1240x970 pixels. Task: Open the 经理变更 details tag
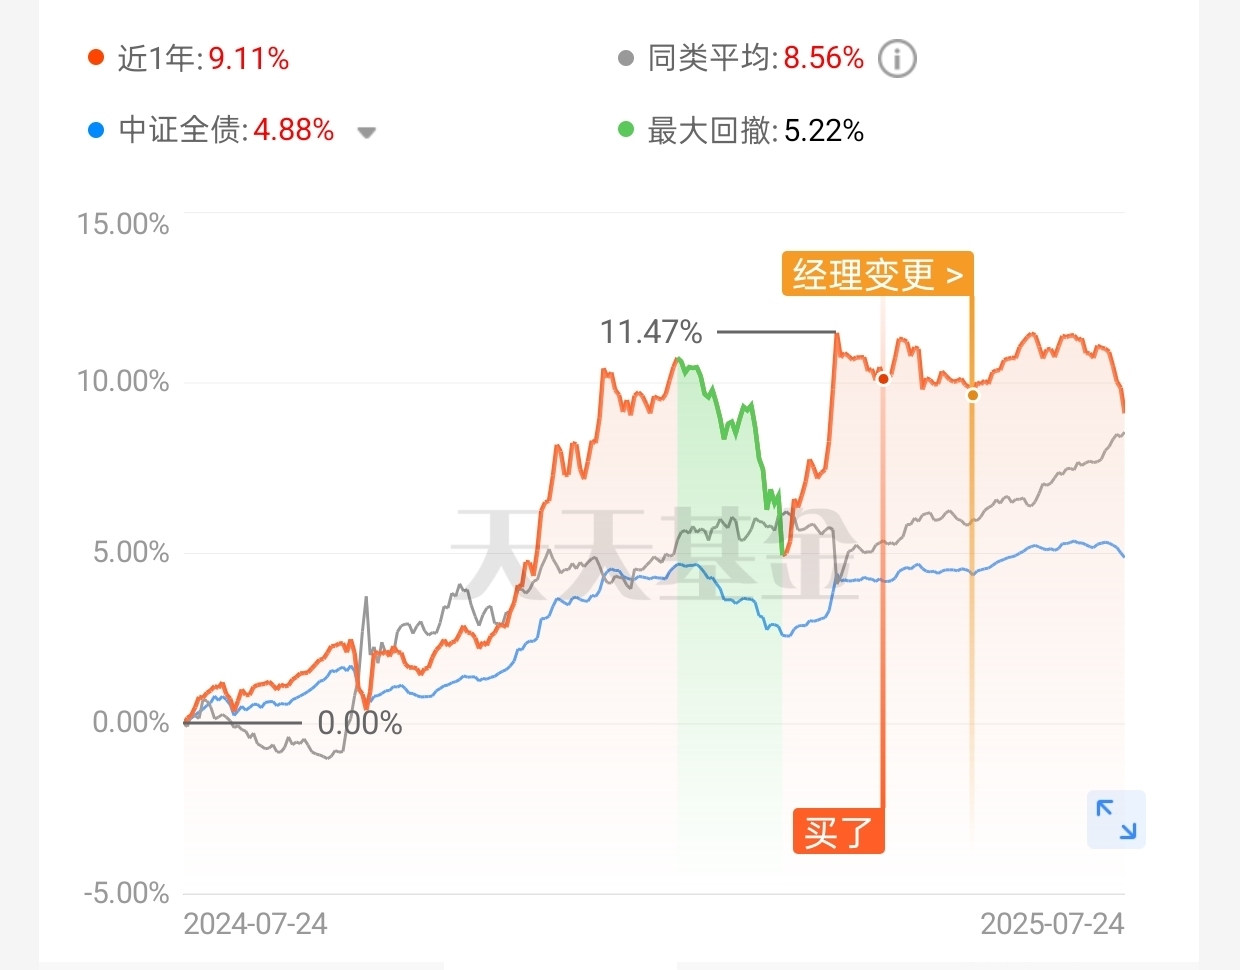pyautogui.click(x=877, y=274)
